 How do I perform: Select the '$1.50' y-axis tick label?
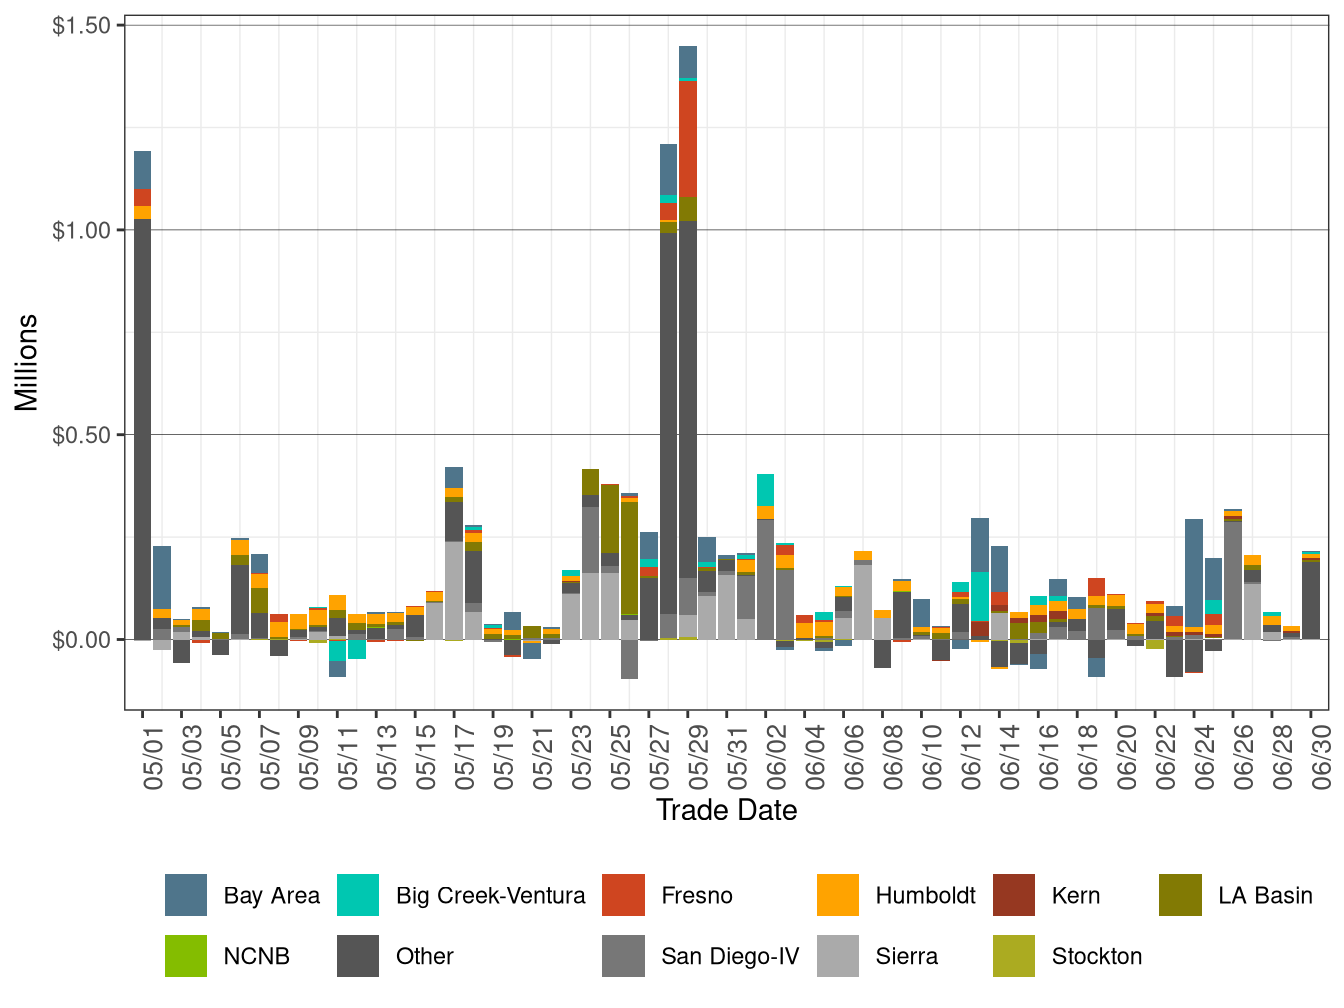point(82,25)
